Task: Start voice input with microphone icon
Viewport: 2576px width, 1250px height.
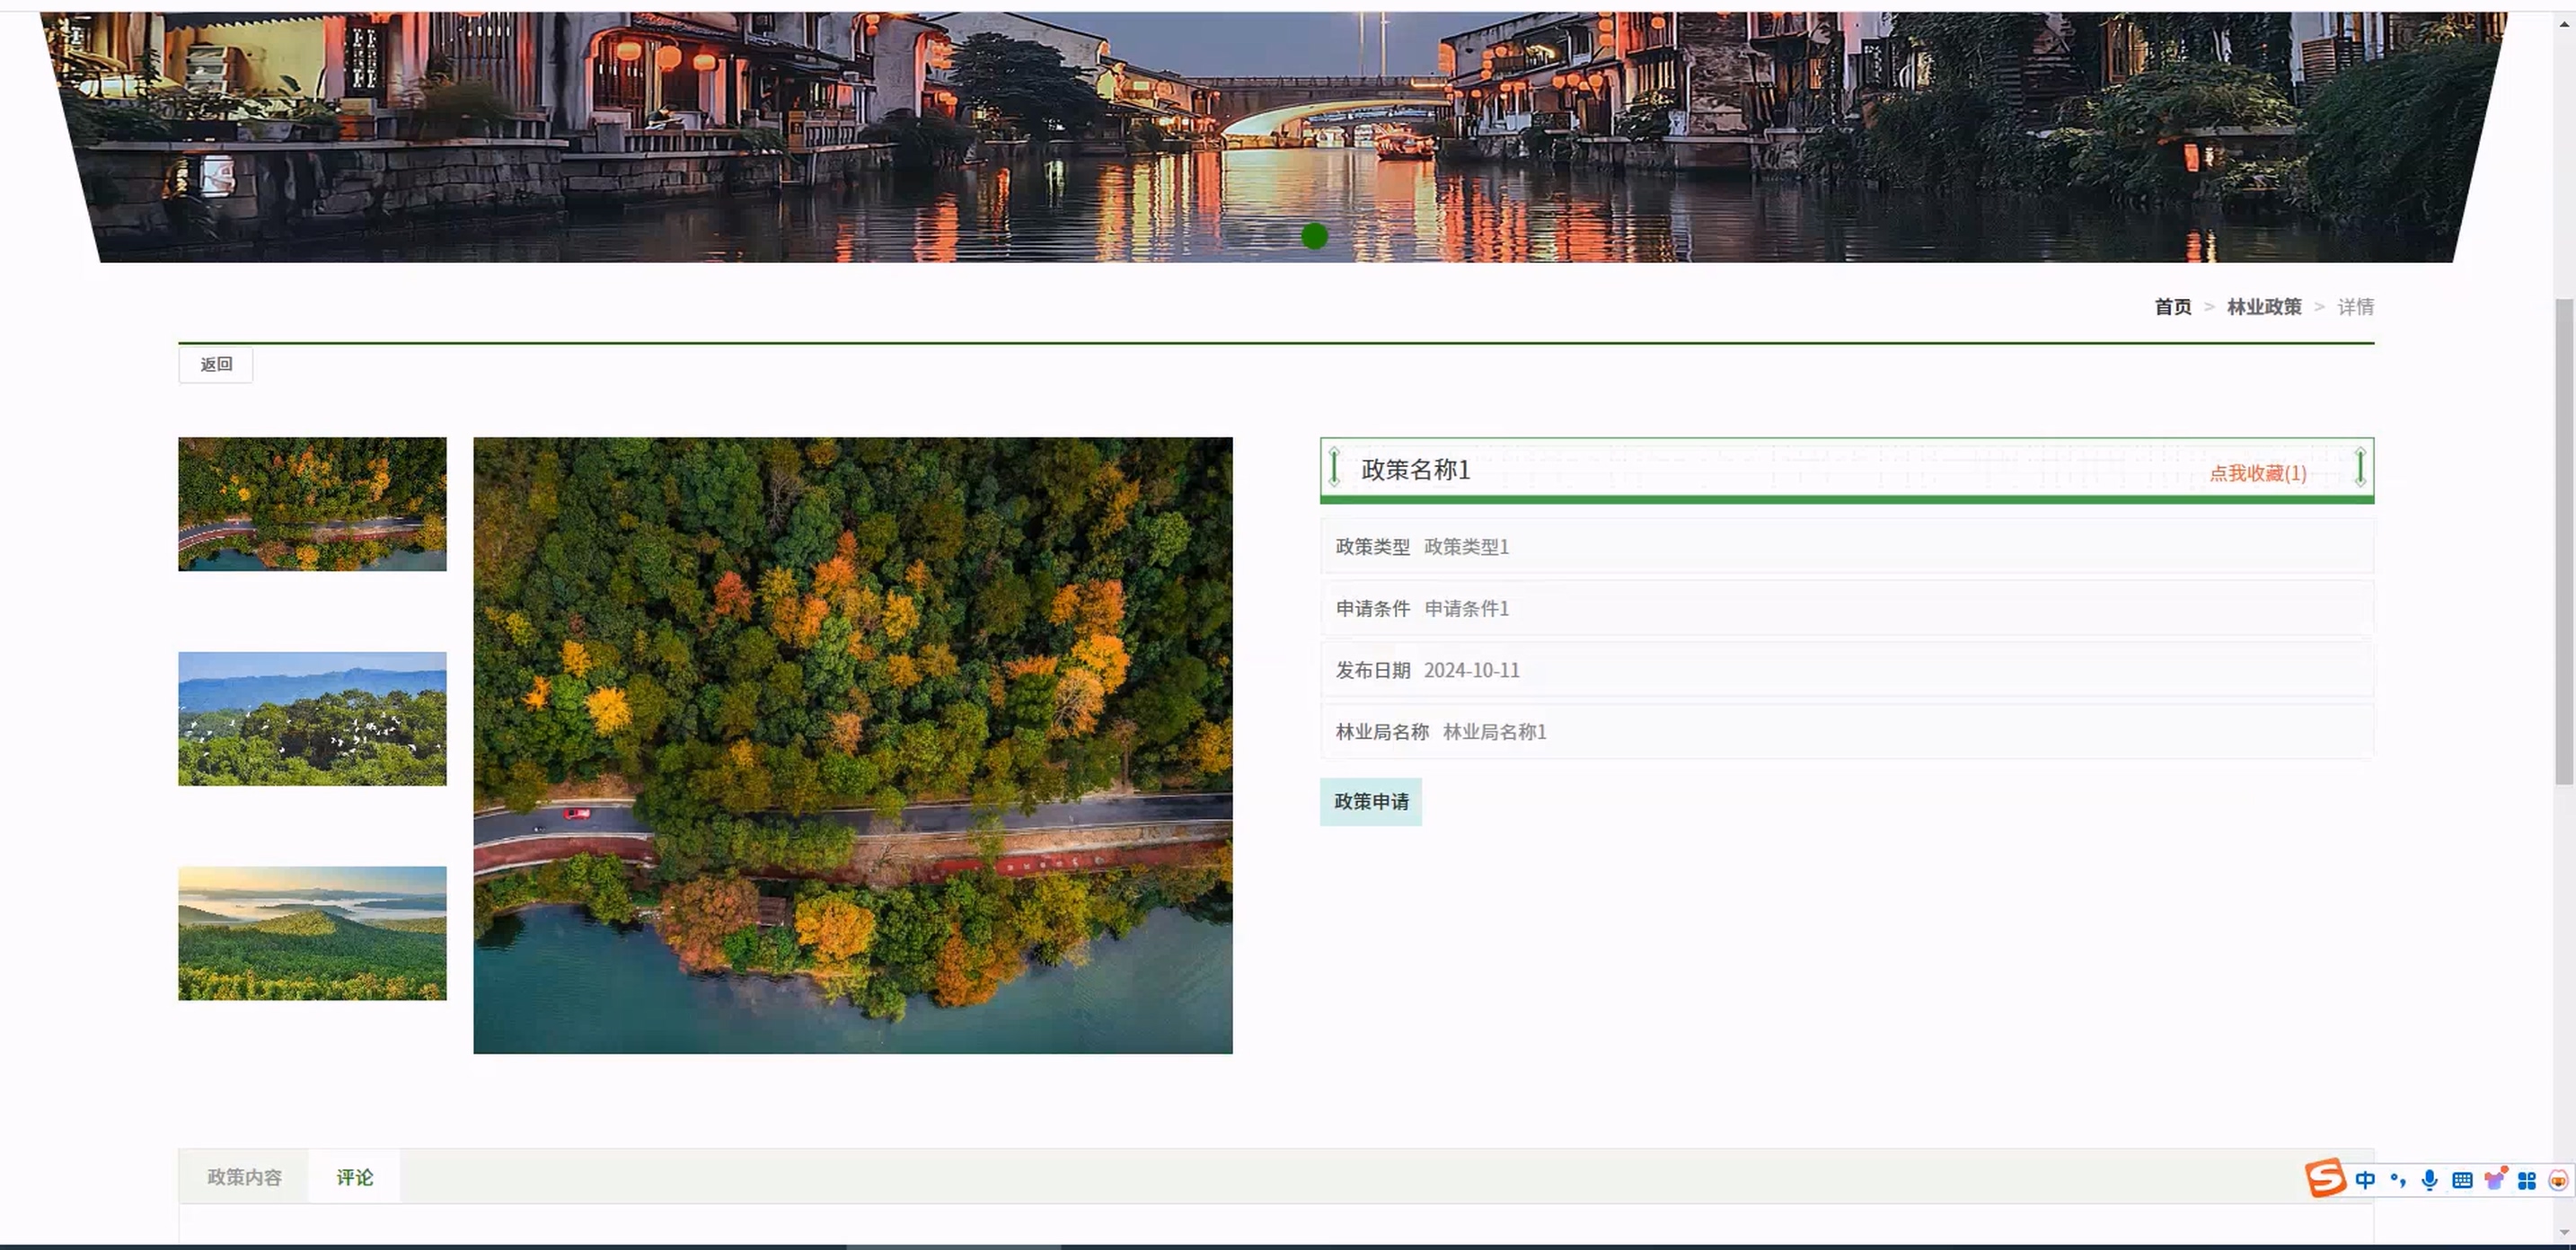Action: pos(2429,1180)
